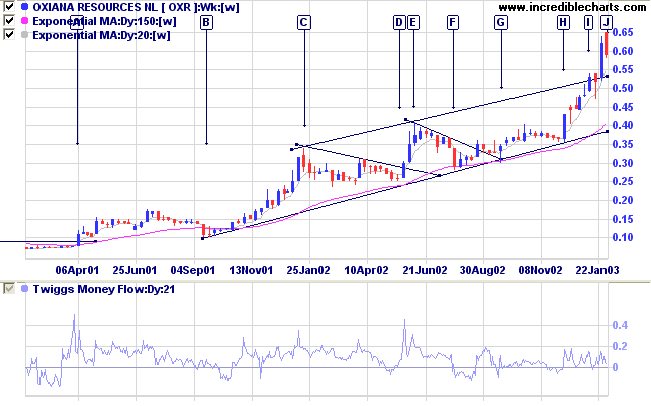Screen dimensions: 651x406
Task: Click the 0.35 price axis value
Action: [623, 144]
